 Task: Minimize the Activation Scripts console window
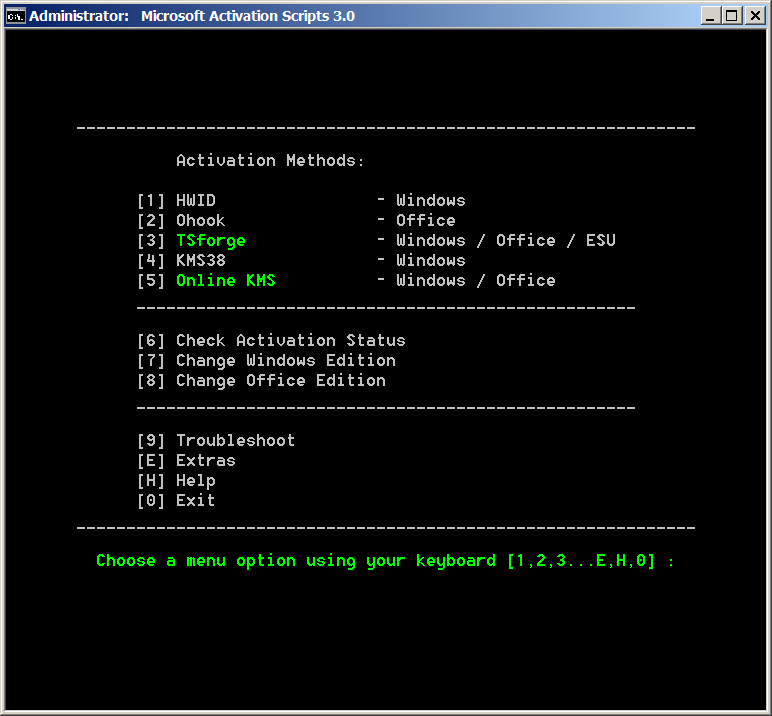711,16
